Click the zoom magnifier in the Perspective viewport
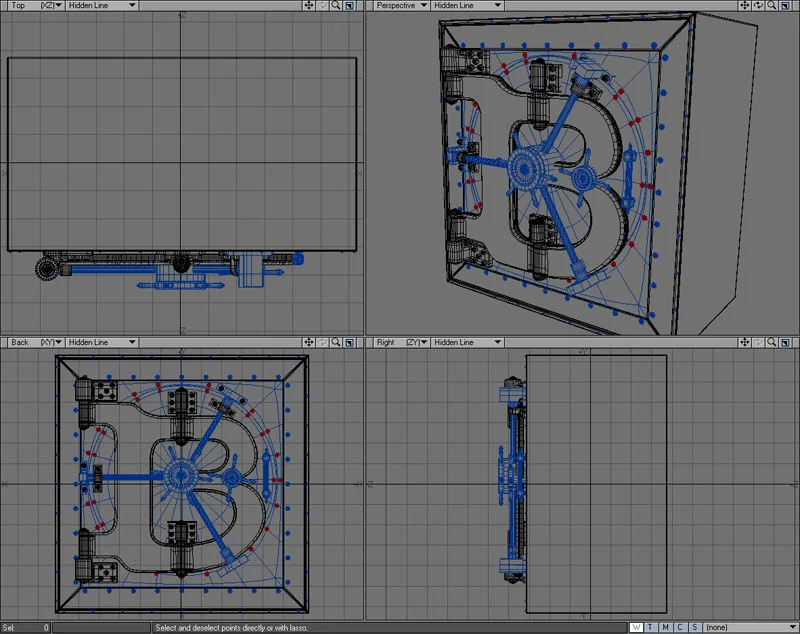The image size is (800, 634). pos(772,6)
